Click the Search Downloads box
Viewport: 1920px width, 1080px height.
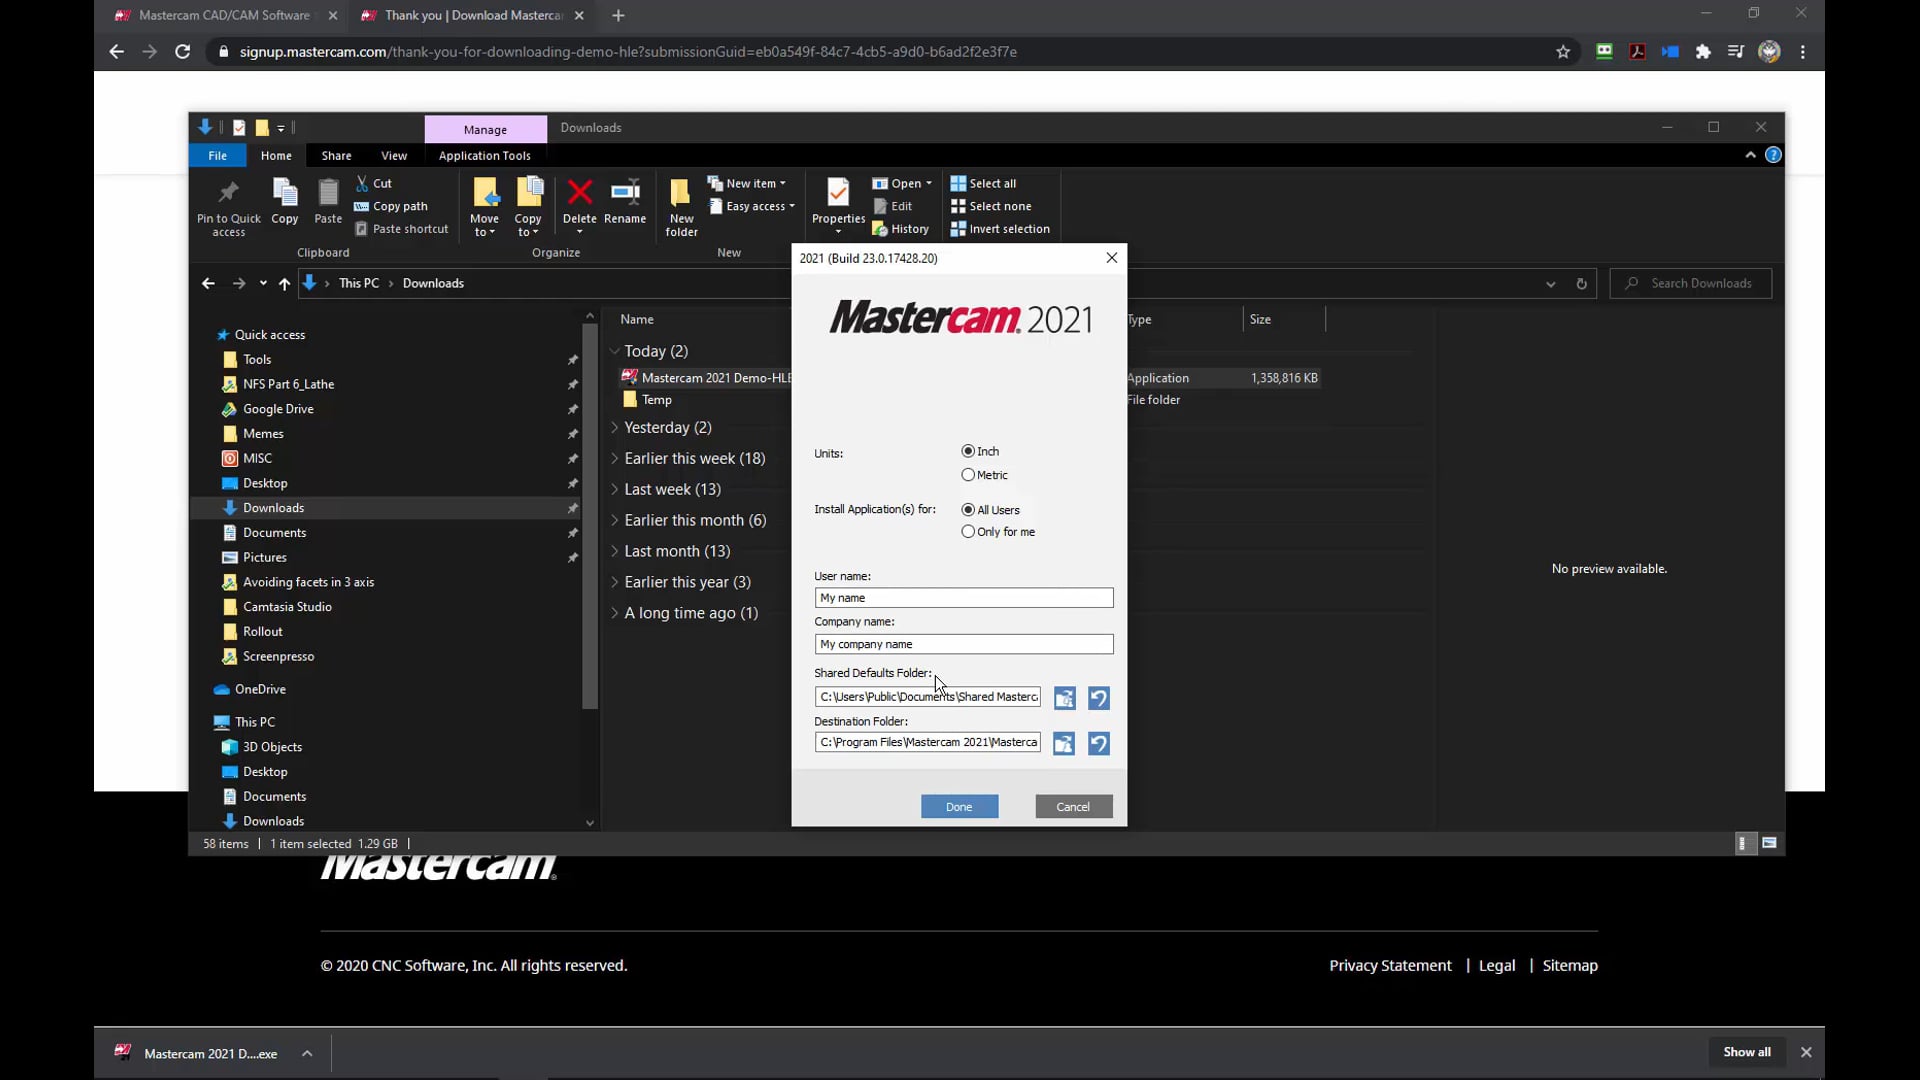[x=1690, y=284]
